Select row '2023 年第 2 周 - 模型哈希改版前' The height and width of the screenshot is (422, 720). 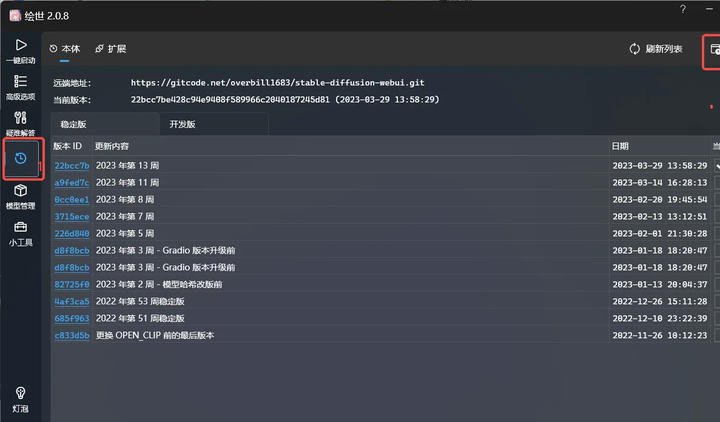pyautogui.click(x=385, y=284)
